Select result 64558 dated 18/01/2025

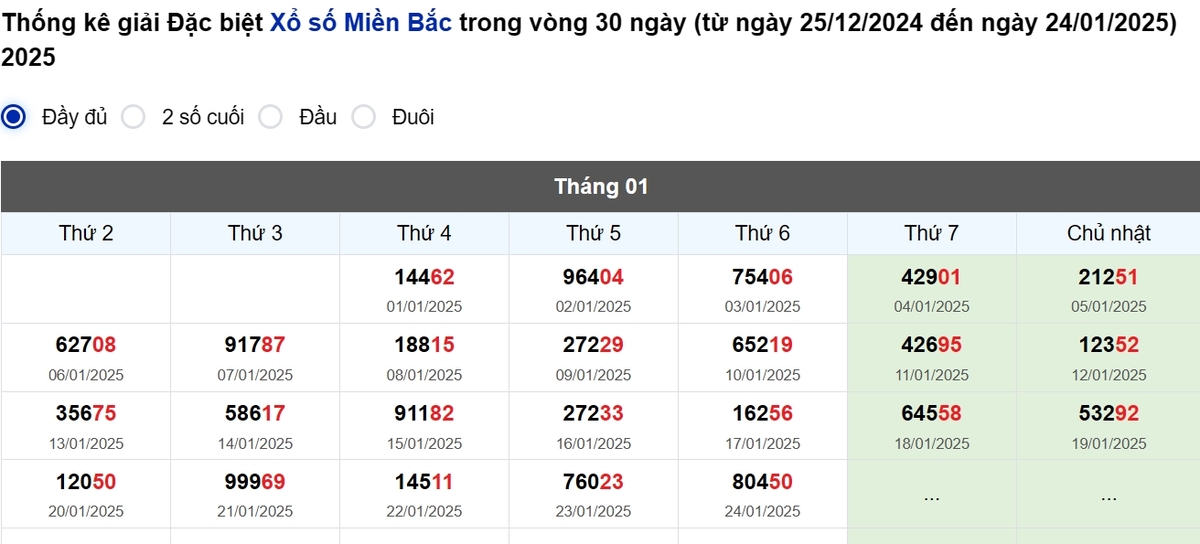(x=931, y=413)
